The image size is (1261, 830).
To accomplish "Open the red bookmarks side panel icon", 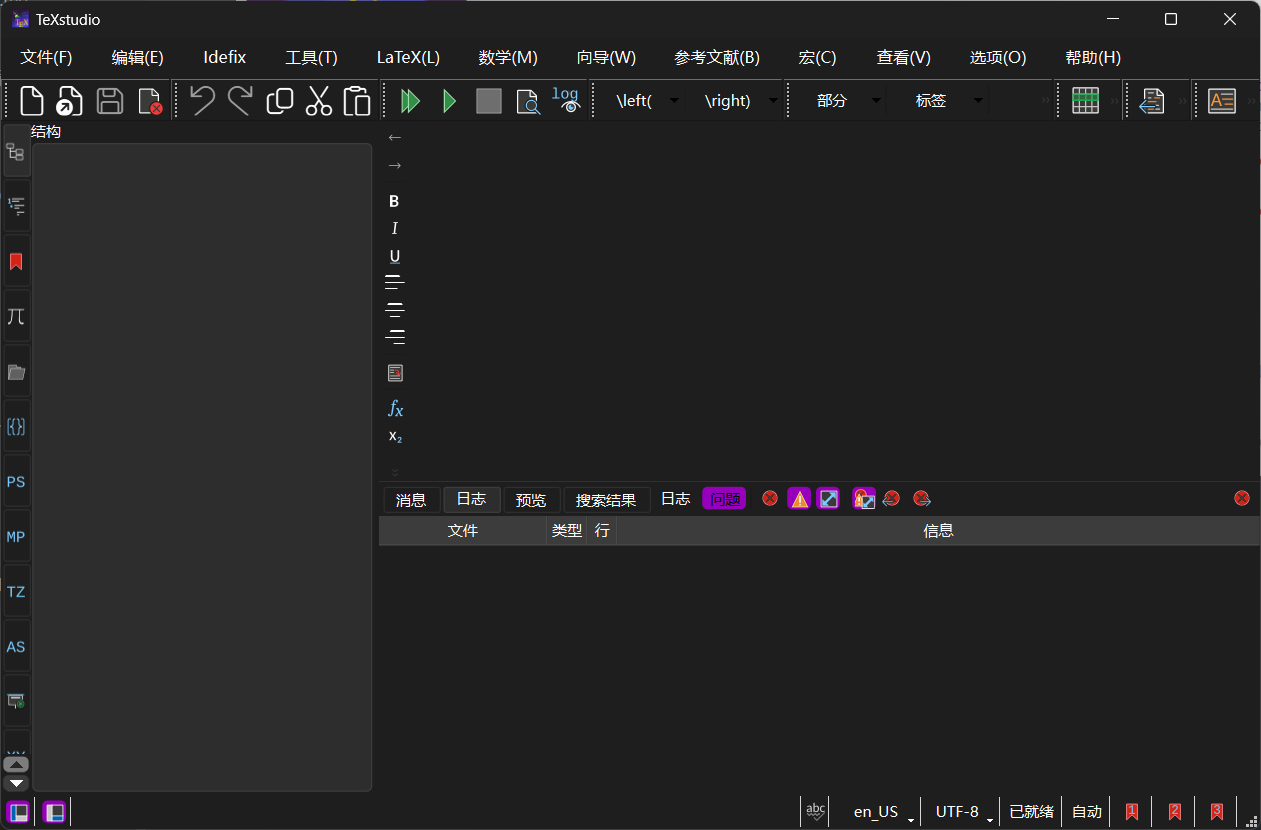I will (x=16, y=262).
